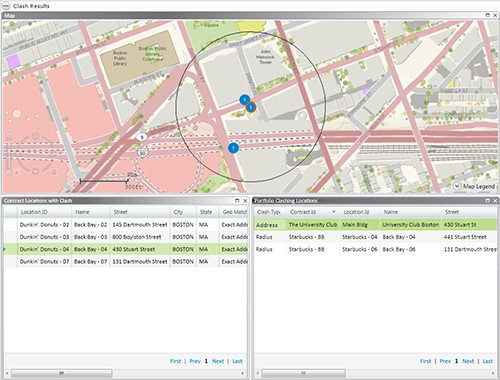
Task: Go to Last page in Contract Locations panel
Action: pyautogui.click(x=237, y=361)
